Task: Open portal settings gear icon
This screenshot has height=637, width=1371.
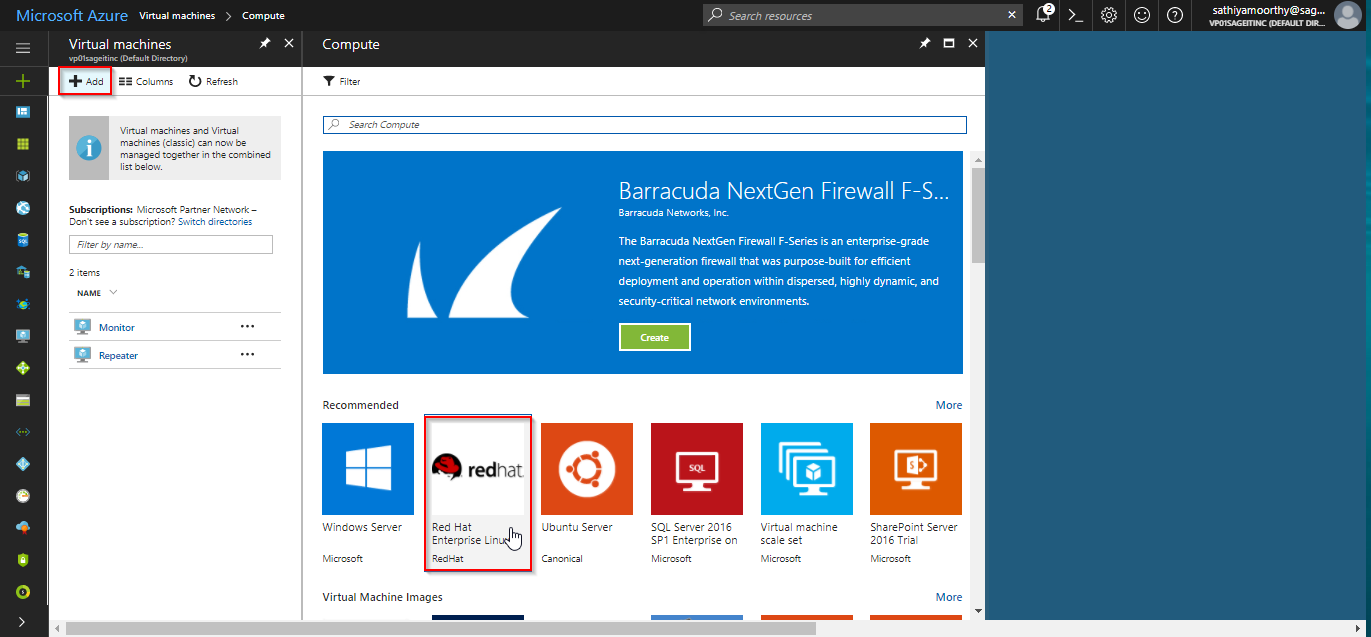Action: 1108,15
